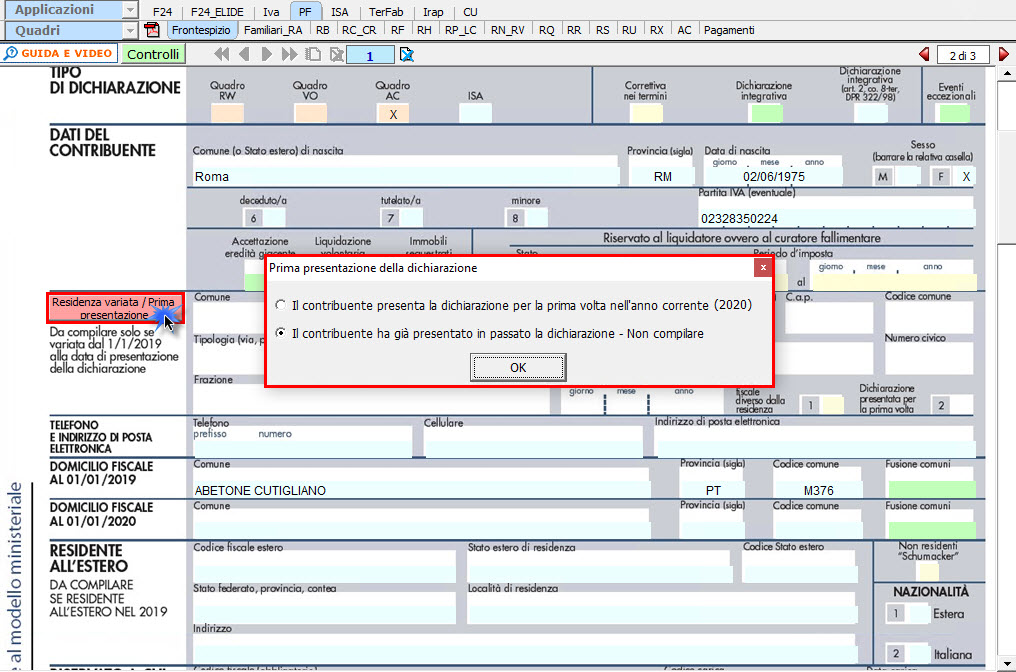Check the deceduto/a box 6
The width and height of the screenshot is (1016, 672).
(274, 218)
